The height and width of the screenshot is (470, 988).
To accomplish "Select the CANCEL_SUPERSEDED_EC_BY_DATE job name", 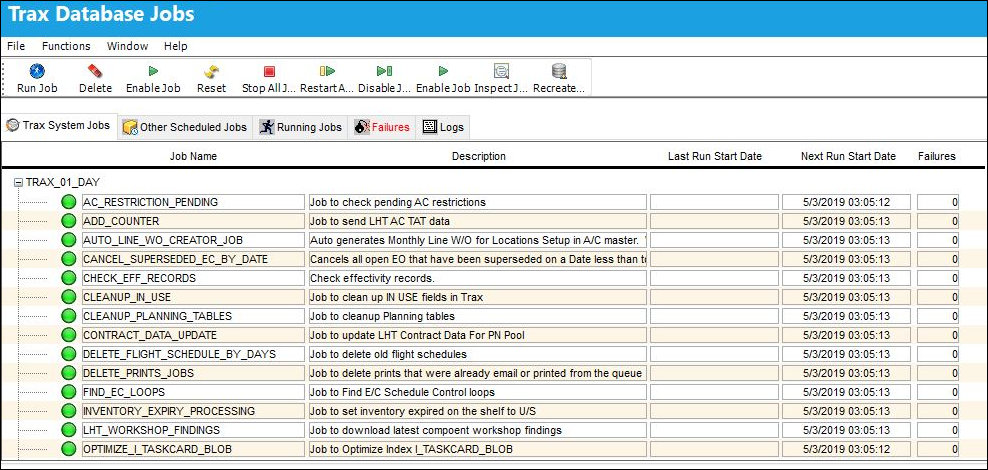I will 193,259.
